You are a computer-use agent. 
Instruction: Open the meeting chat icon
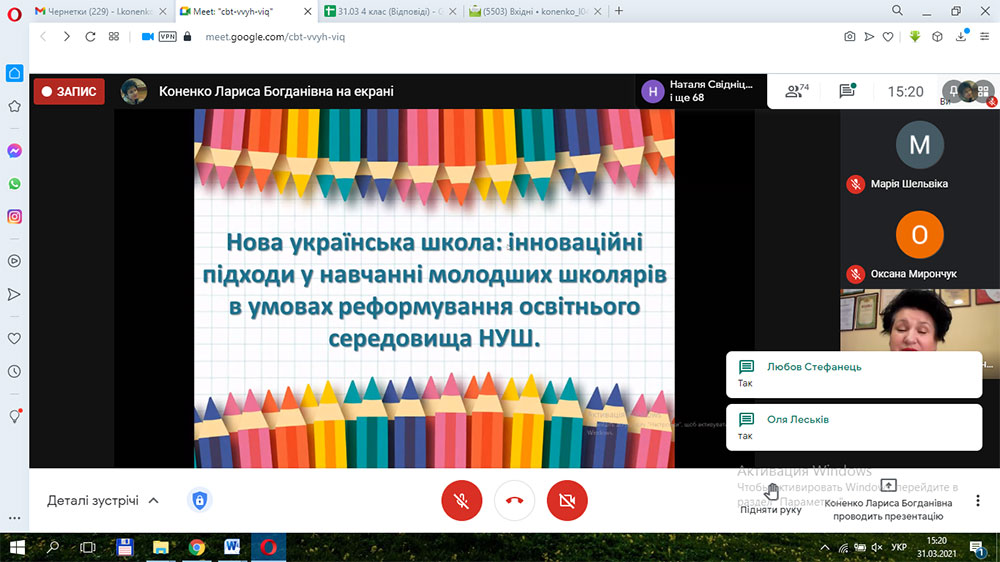pyautogui.click(x=847, y=91)
